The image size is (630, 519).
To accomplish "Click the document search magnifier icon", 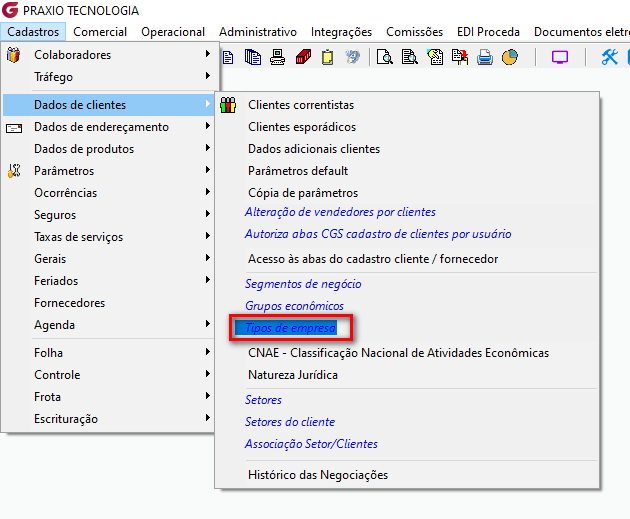I will click(409, 57).
